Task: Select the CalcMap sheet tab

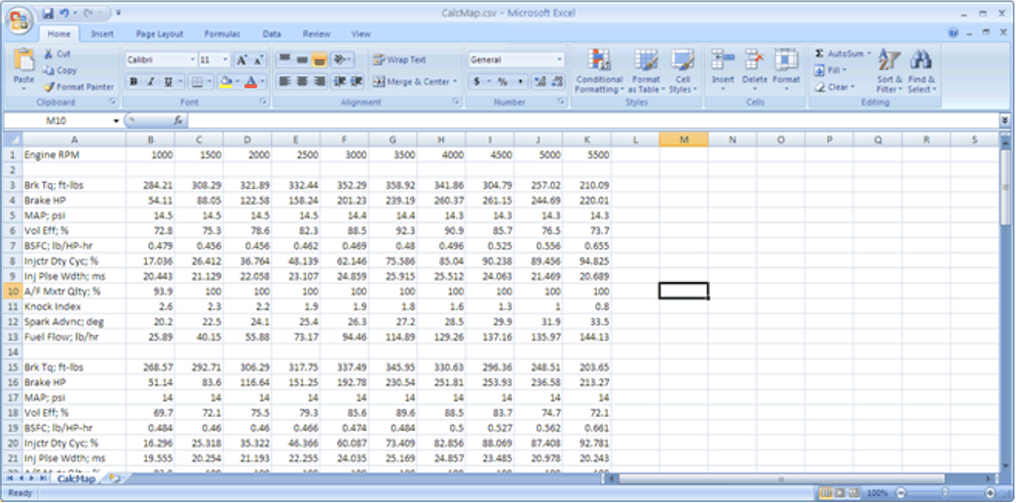Action: pyautogui.click(x=76, y=478)
